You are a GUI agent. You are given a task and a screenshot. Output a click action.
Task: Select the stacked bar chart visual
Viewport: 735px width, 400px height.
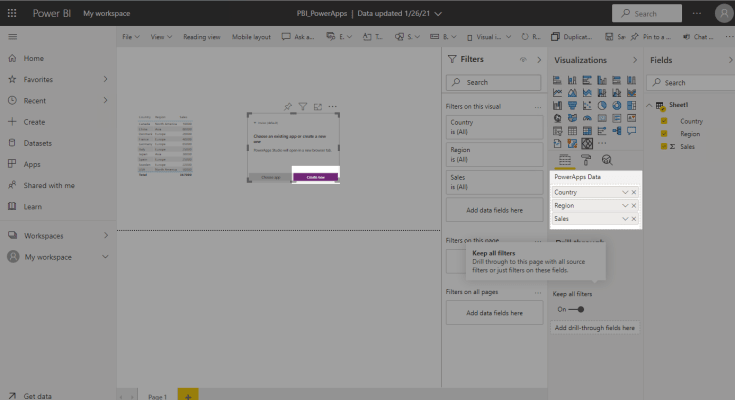click(x=557, y=80)
